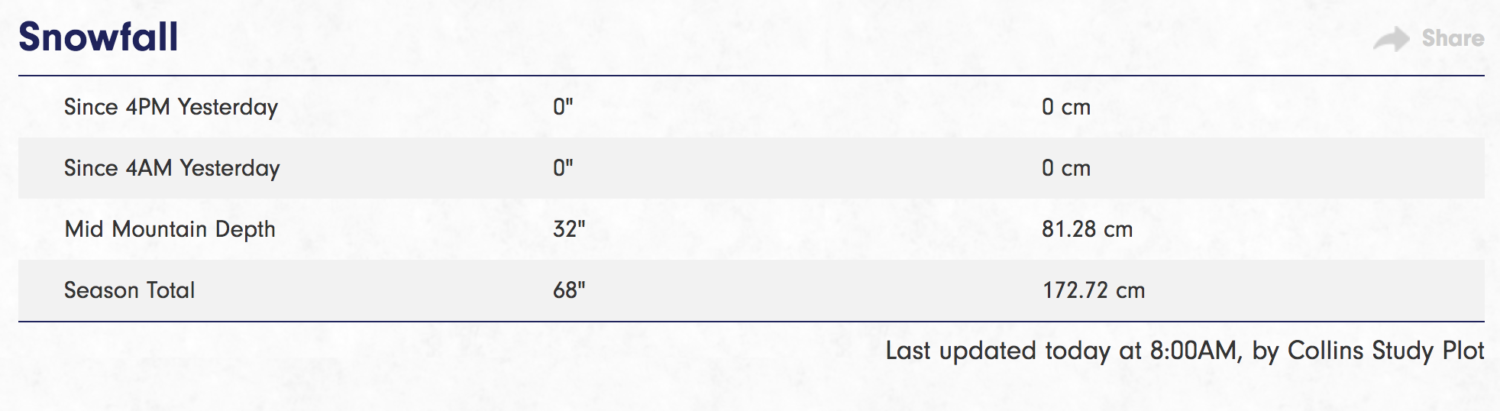Click the 172.72 cm value

point(1093,291)
